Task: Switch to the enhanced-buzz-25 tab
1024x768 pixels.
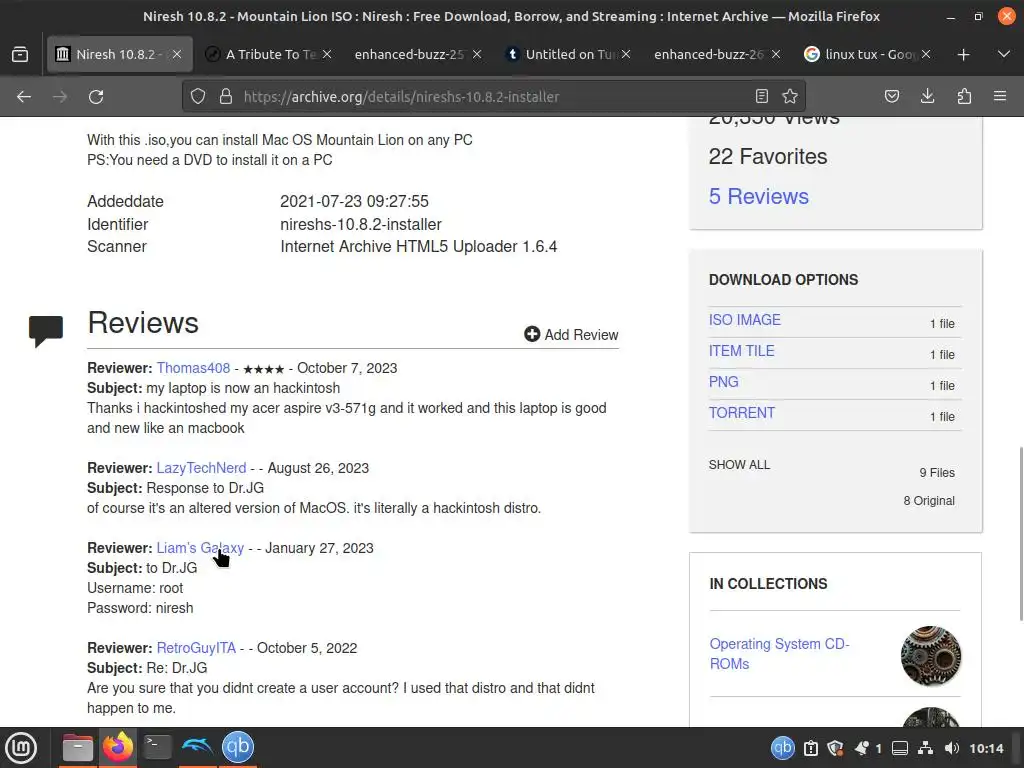Action: click(418, 54)
